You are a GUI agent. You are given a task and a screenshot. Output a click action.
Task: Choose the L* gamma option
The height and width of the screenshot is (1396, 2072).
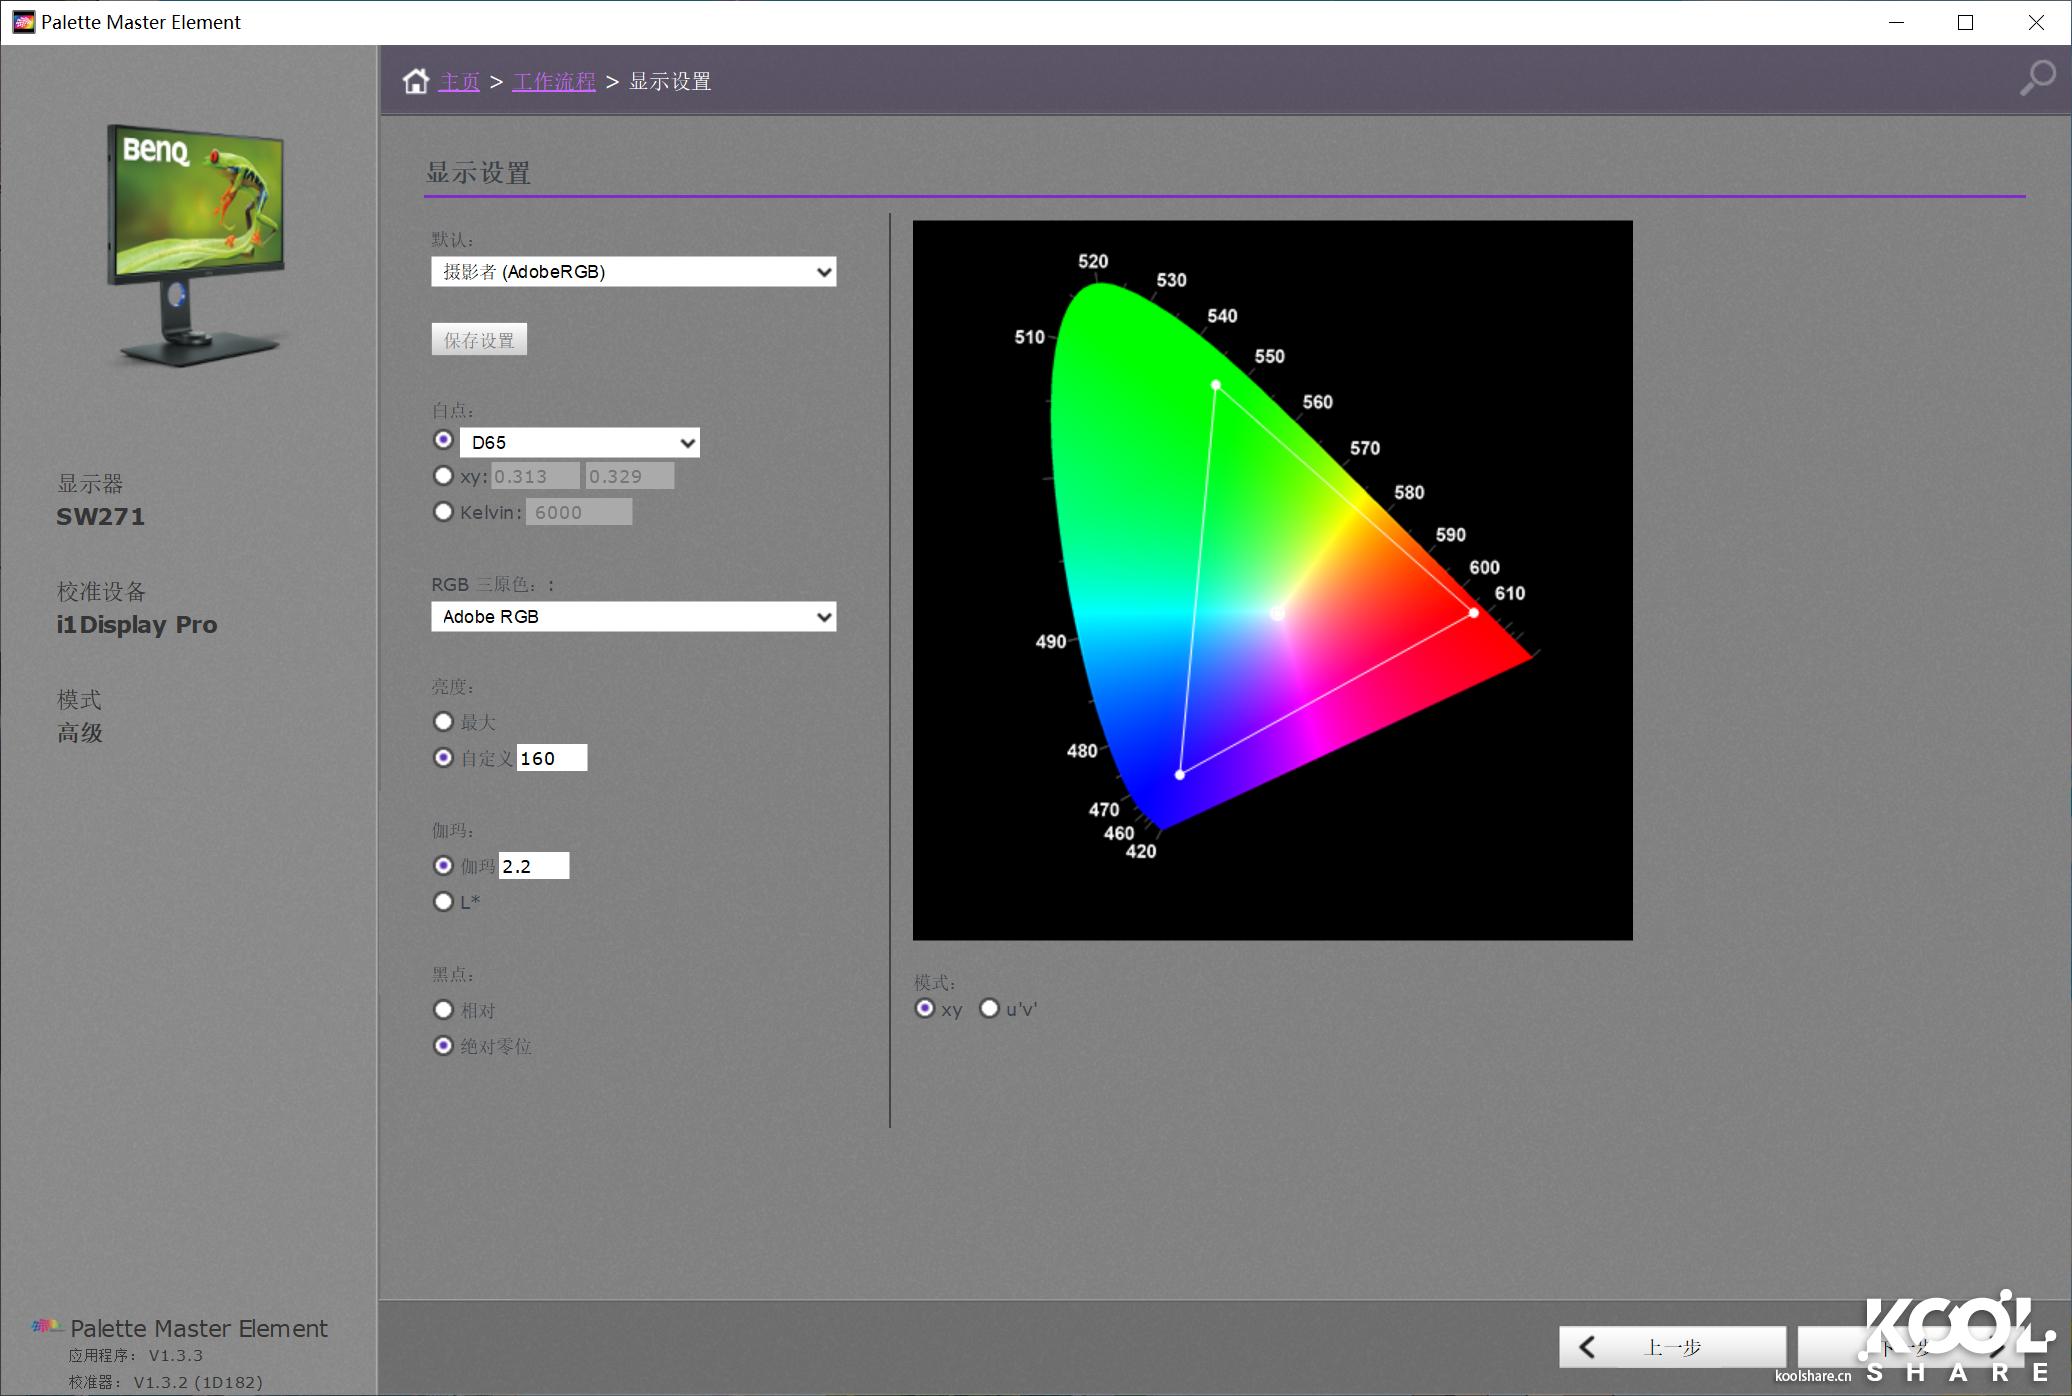(x=443, y=902)
